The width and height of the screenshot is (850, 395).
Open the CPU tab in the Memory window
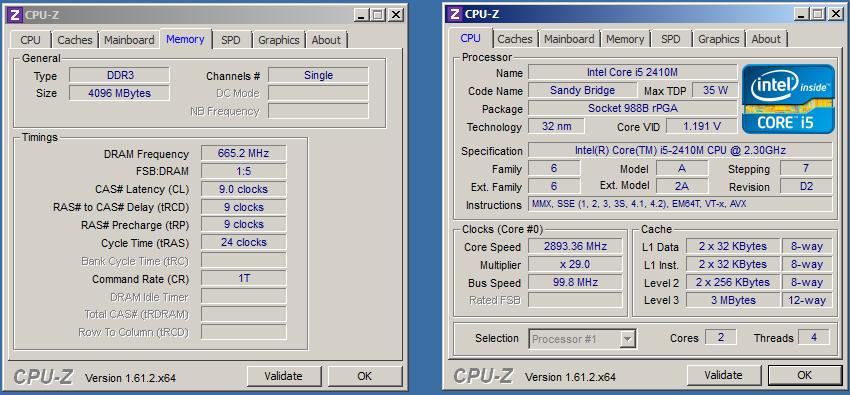tap(30, 40)
